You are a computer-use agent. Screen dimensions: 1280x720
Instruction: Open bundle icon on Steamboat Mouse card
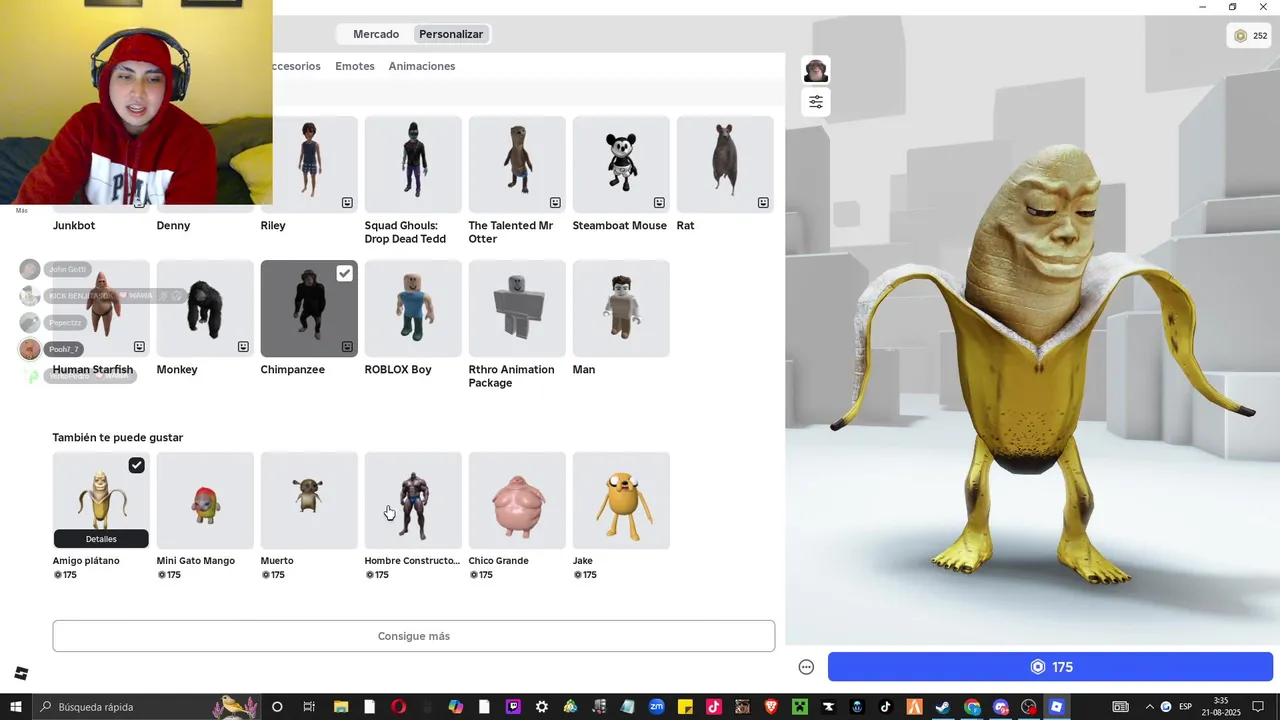coord(659,202)
